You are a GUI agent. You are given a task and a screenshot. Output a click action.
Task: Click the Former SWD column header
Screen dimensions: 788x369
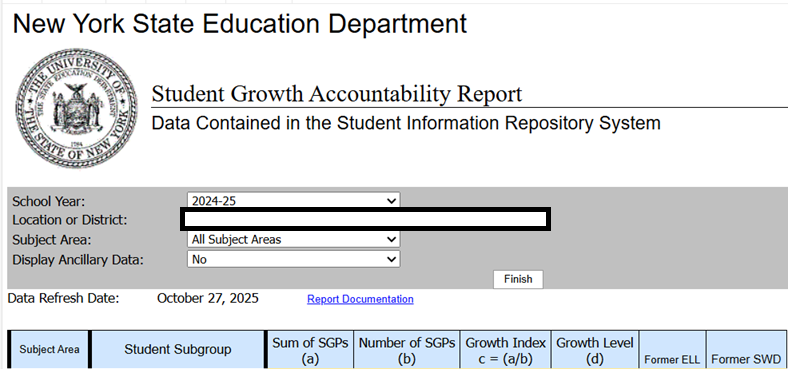tap(746, 350)
